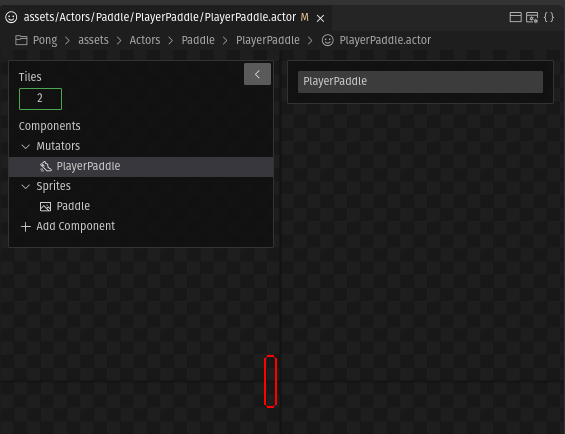Click the PlayerPaddle name text field
Image resolution: width=565 pixels, height=434 pixels.
pos(420,82)
